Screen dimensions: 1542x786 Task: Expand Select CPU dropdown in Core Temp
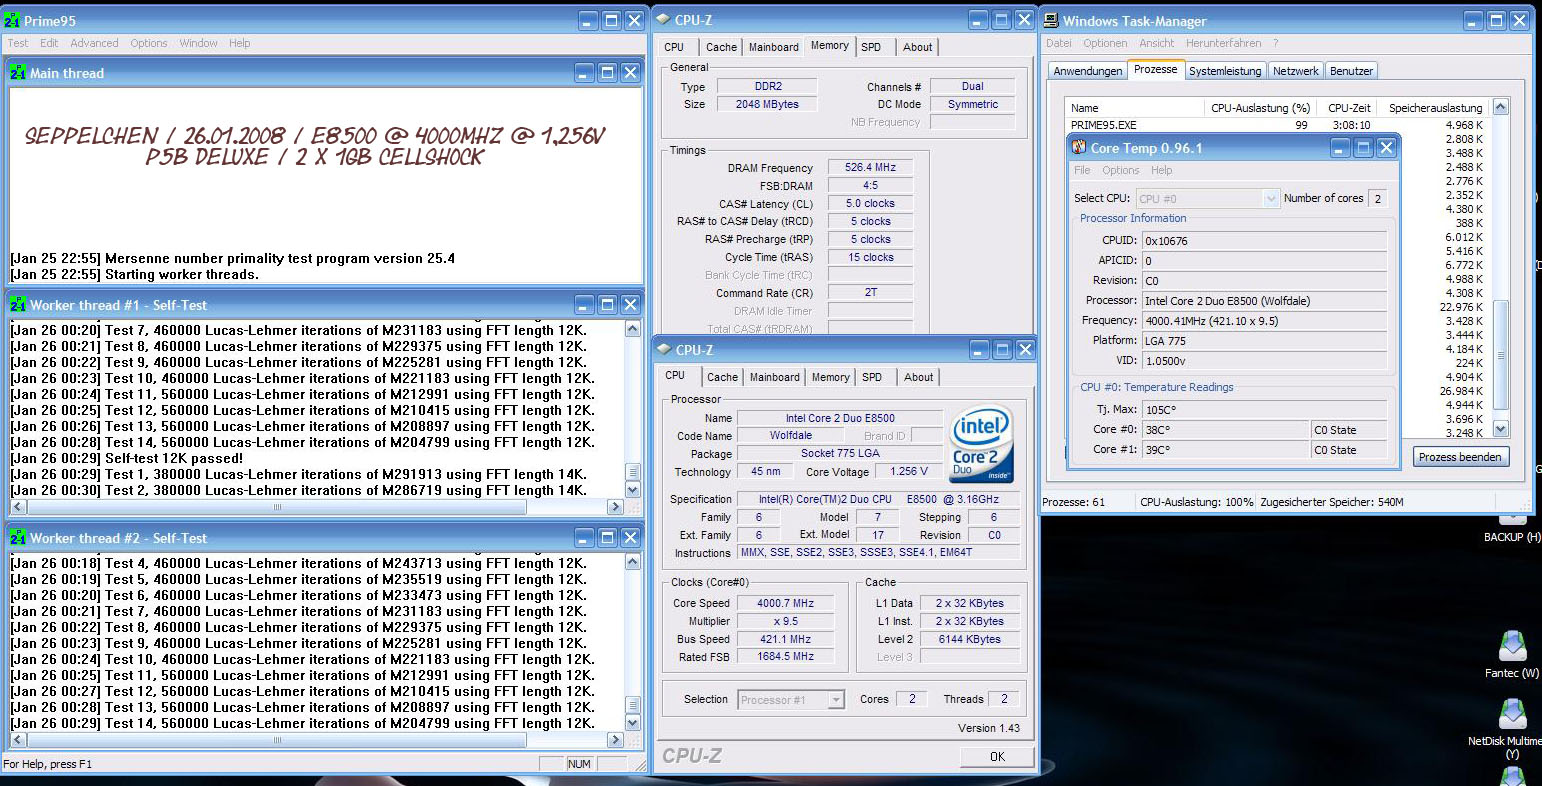pos(1271,198)
